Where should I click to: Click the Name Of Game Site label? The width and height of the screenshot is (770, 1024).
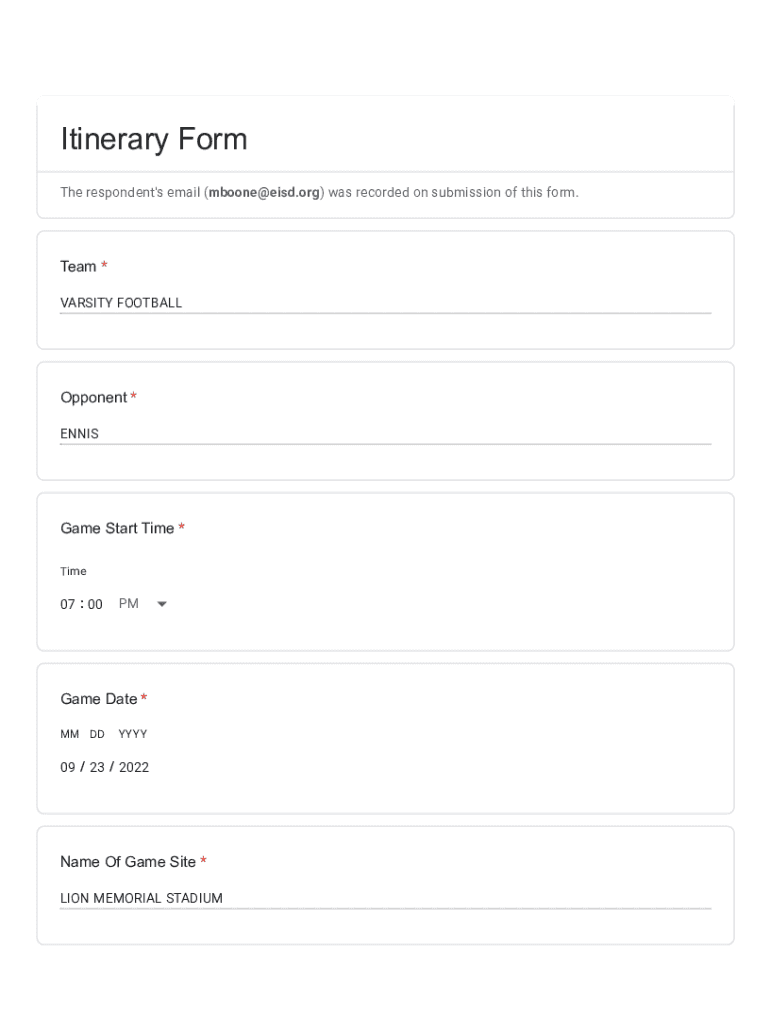coord(127,862)
